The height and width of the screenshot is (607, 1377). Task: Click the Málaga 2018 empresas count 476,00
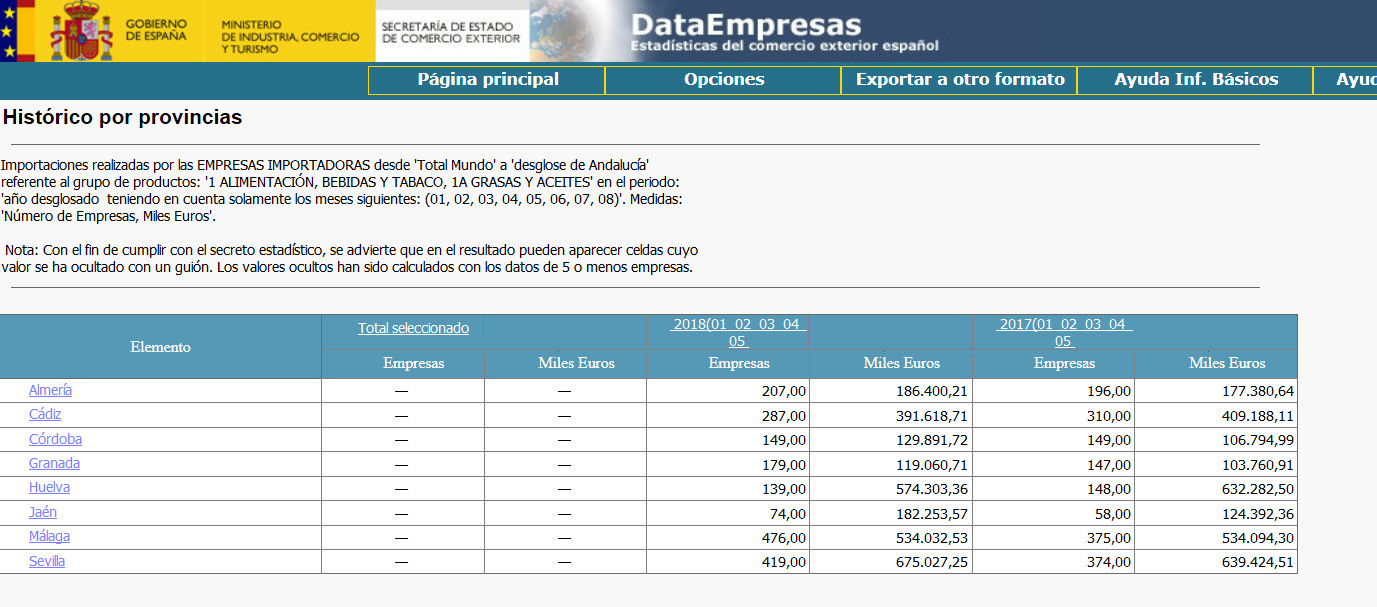[x=784, y=538]
